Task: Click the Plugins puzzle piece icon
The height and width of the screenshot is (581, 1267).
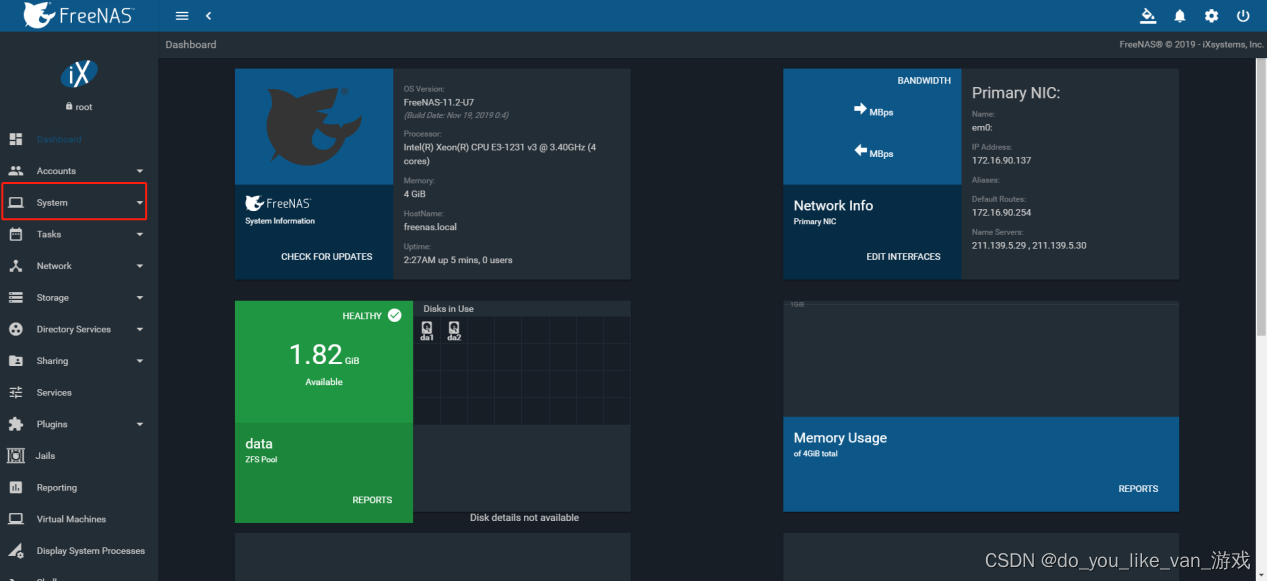Action: click(x=15, y=424)
